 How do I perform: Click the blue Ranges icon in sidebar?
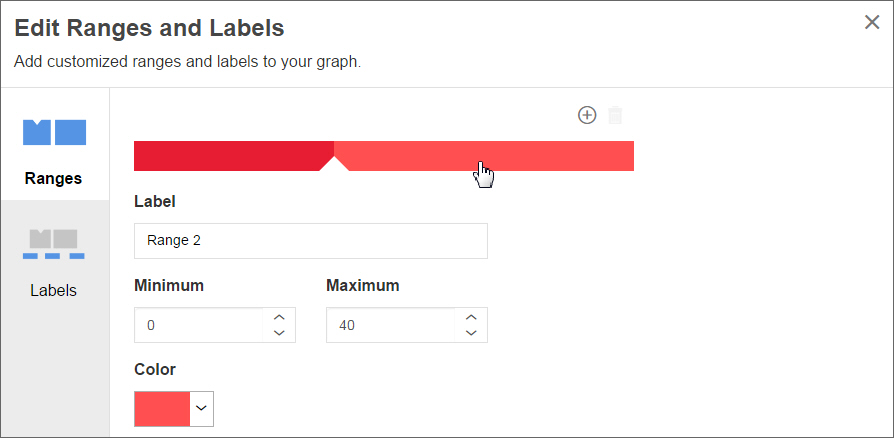point(54,132)
